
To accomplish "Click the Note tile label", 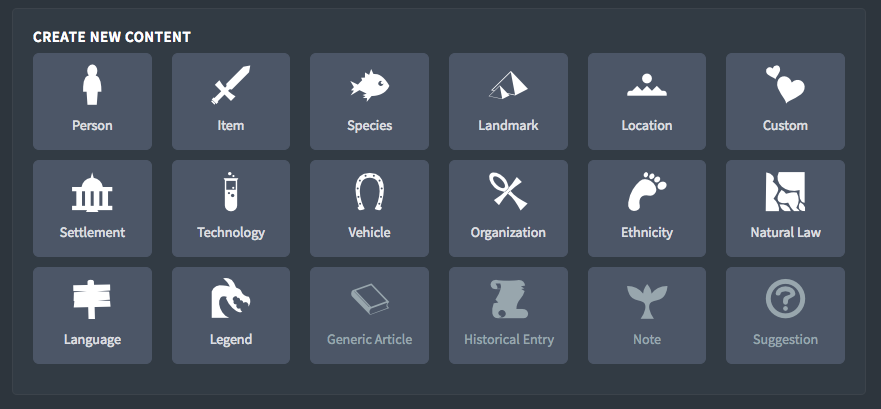I will pos(647,339).
